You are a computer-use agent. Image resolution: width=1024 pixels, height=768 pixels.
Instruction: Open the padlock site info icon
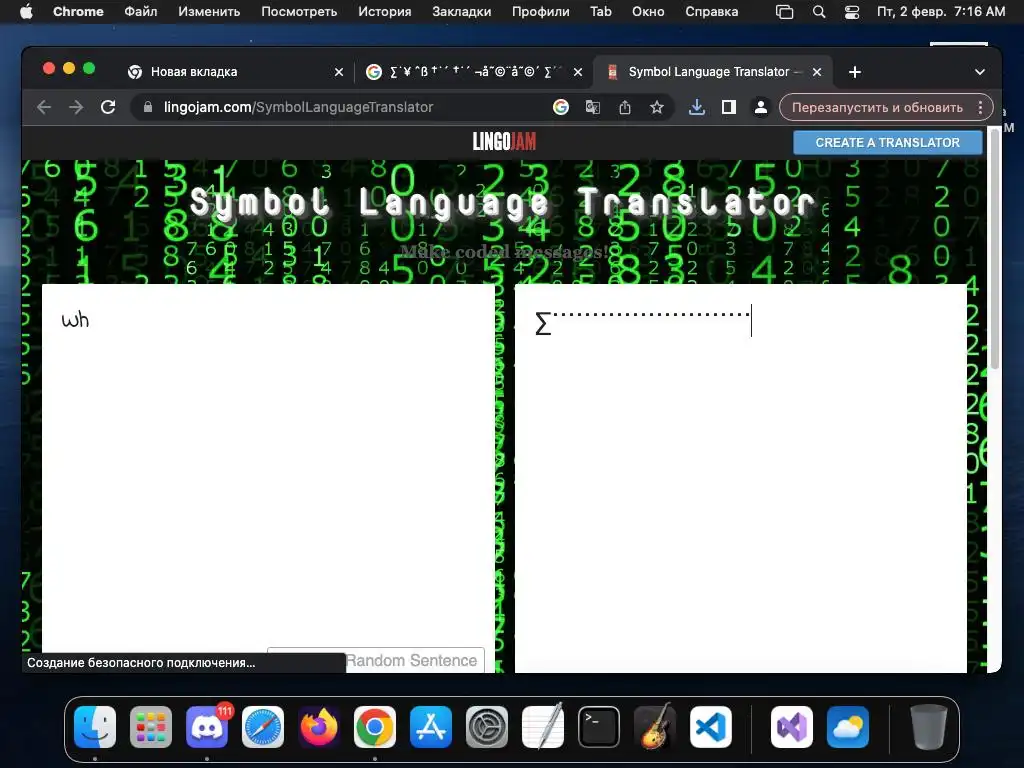[148, 107]
